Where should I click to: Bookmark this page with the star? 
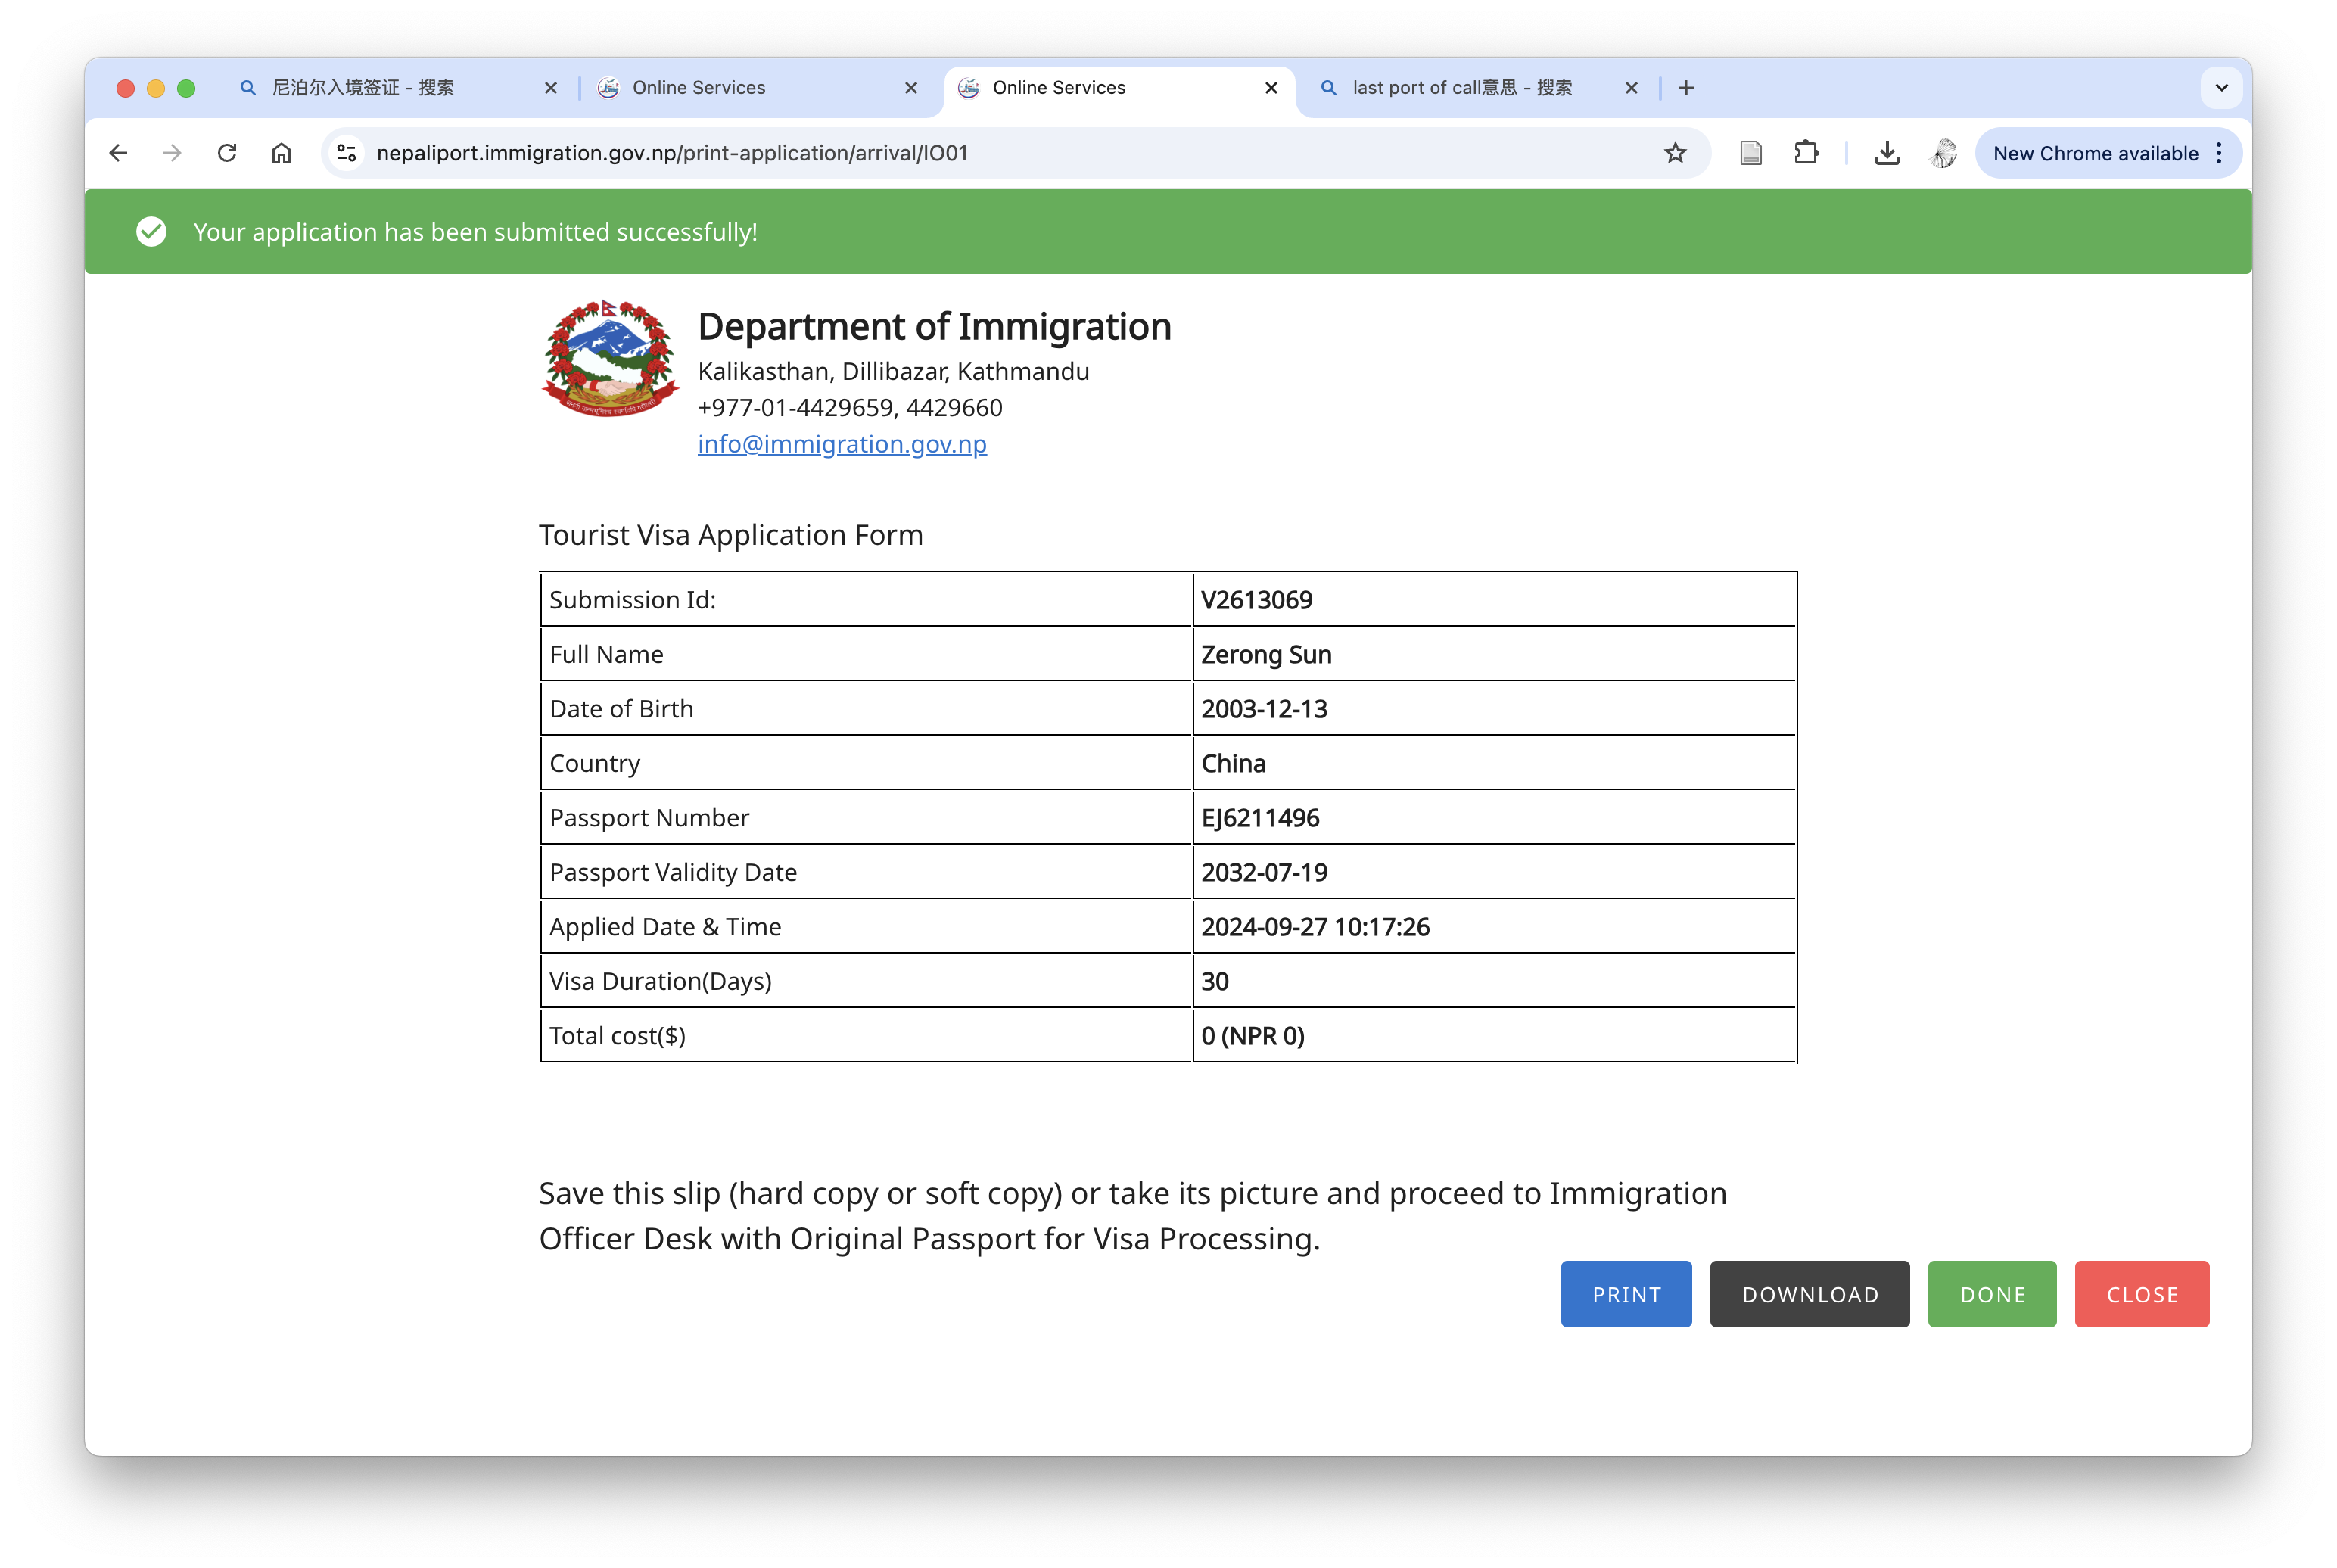coord(1675,153)
